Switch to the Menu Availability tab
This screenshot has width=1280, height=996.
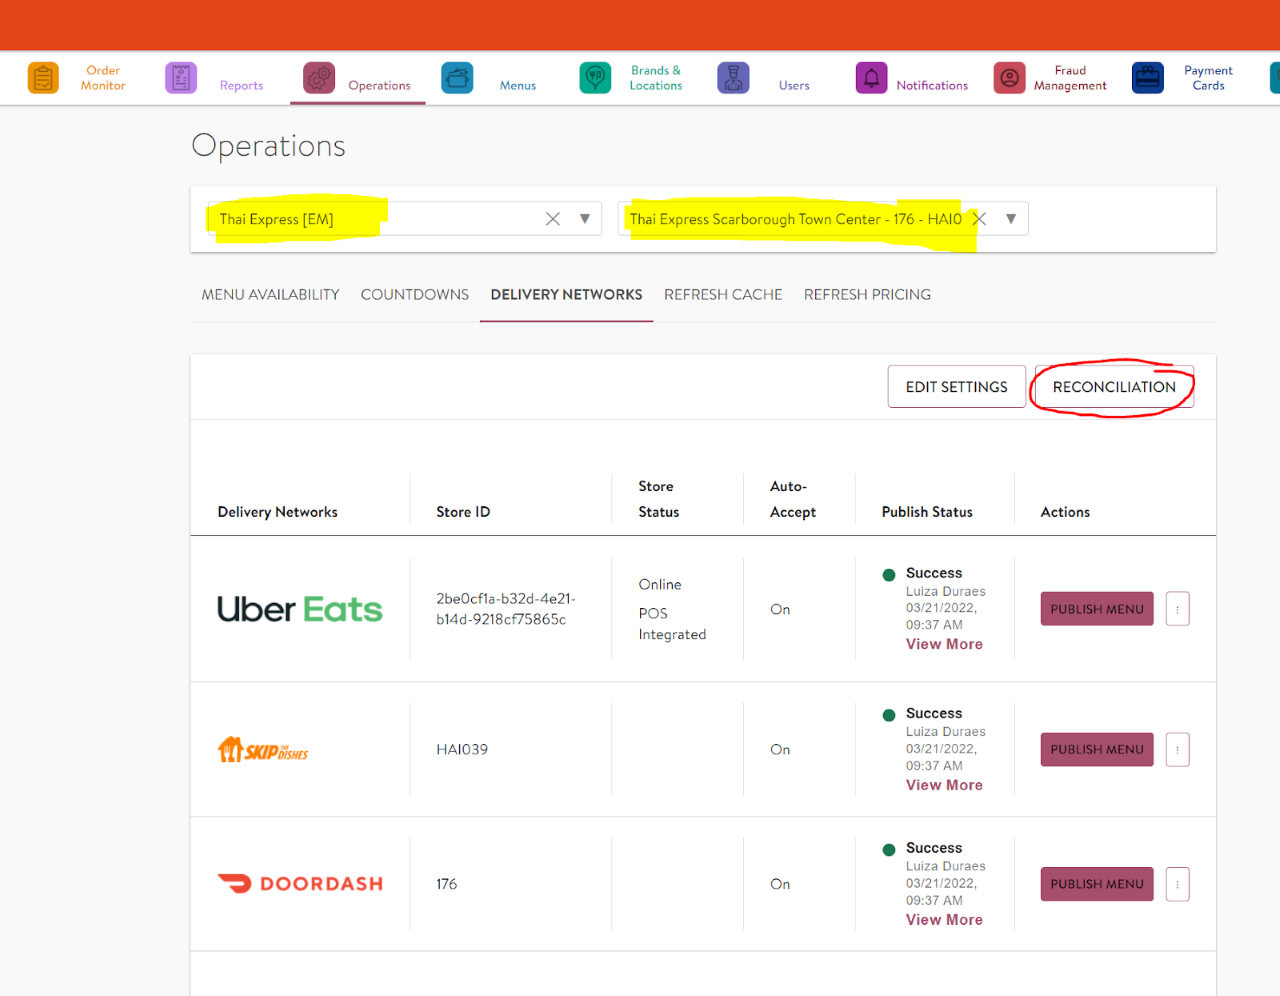click(270, 295)
